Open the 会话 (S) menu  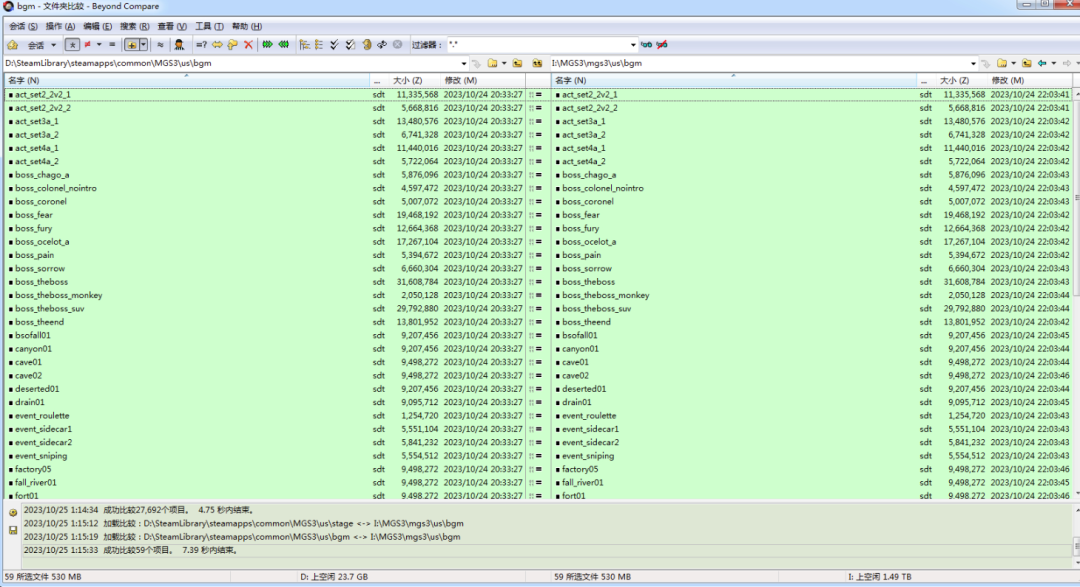click(x=23, y=26)
